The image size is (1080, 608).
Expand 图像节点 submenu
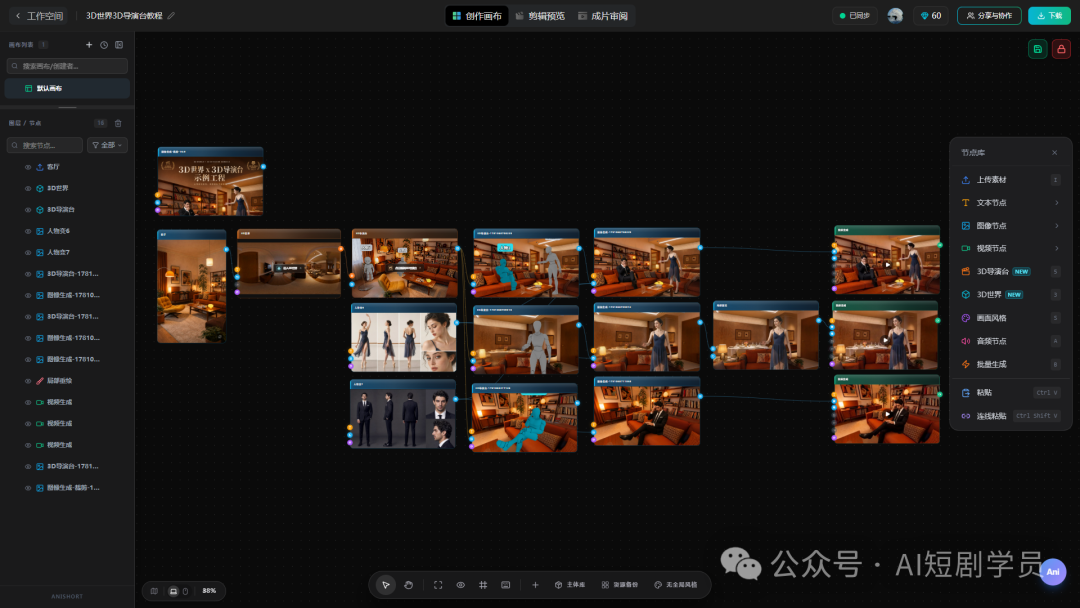click(1010, 226)
